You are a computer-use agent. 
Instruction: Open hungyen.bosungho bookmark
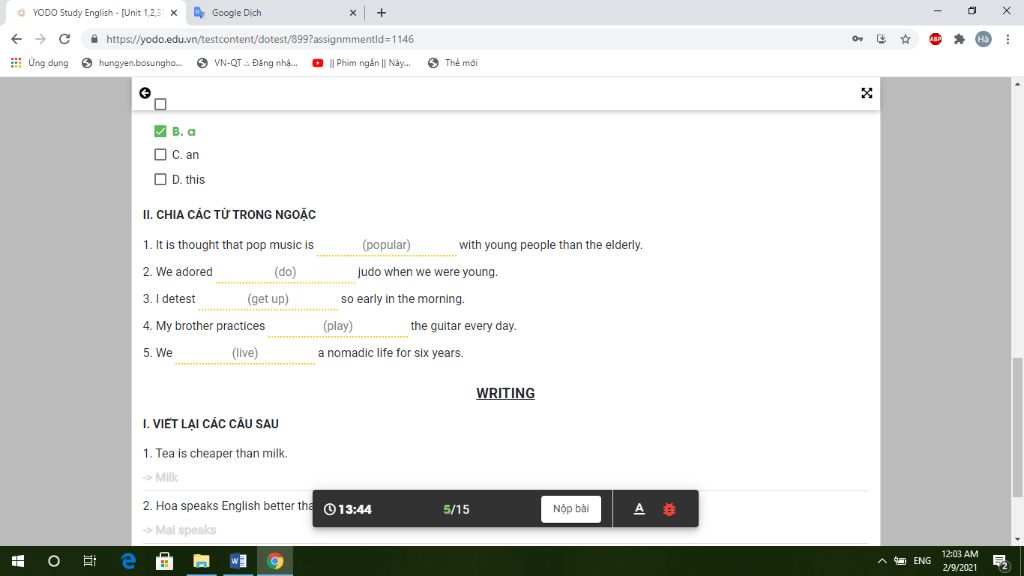click(x=132, y=63)
